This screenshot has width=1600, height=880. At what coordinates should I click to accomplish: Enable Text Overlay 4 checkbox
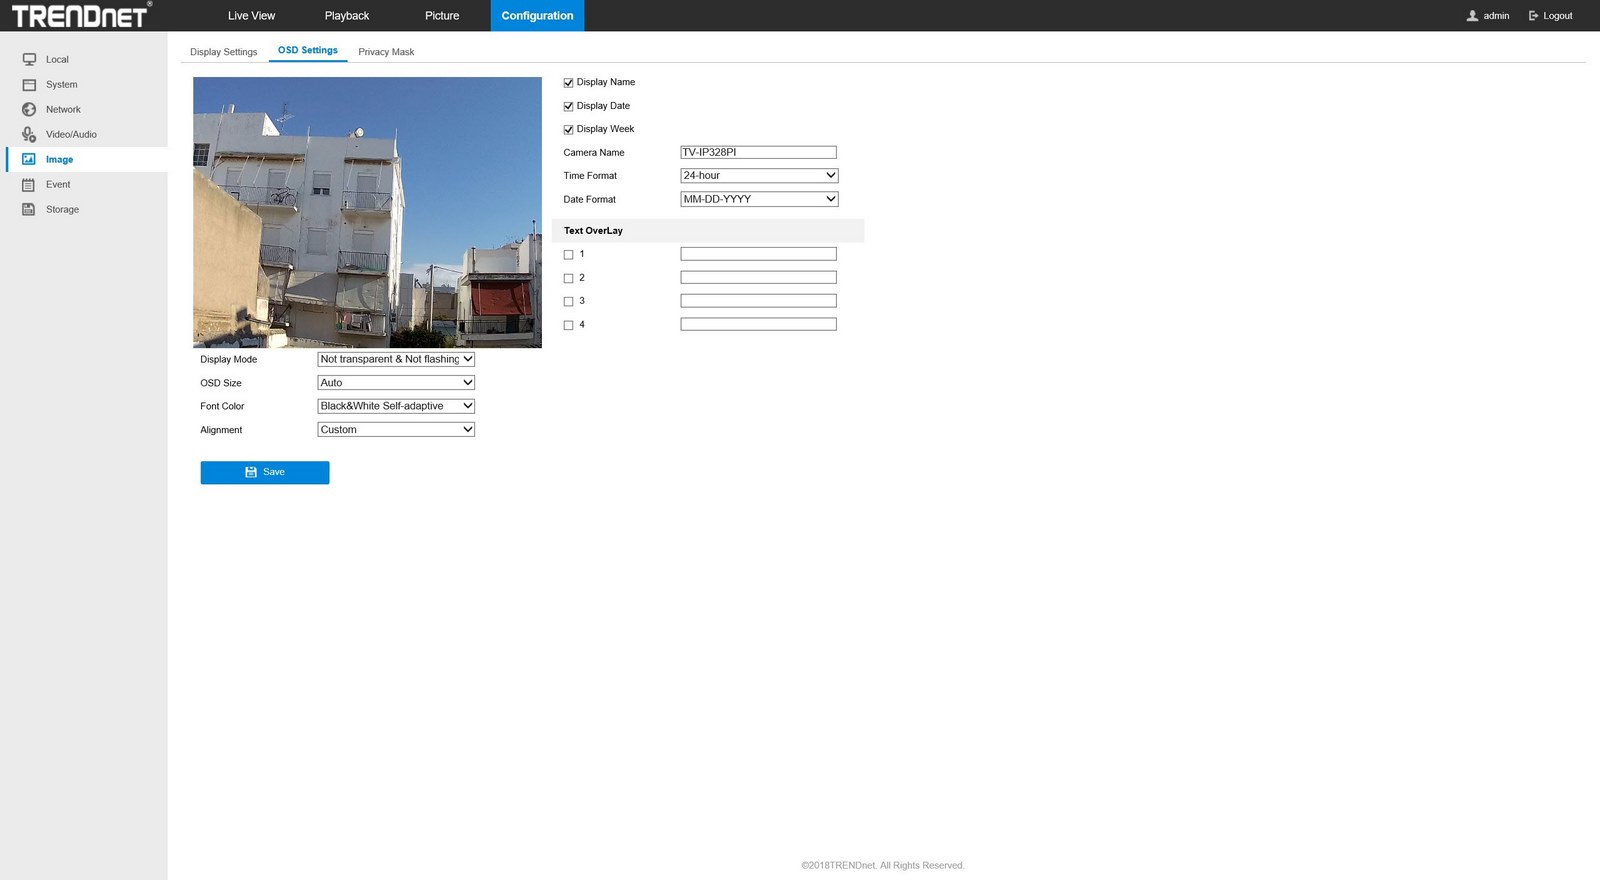pyautogui.click(x=568, y=325)
